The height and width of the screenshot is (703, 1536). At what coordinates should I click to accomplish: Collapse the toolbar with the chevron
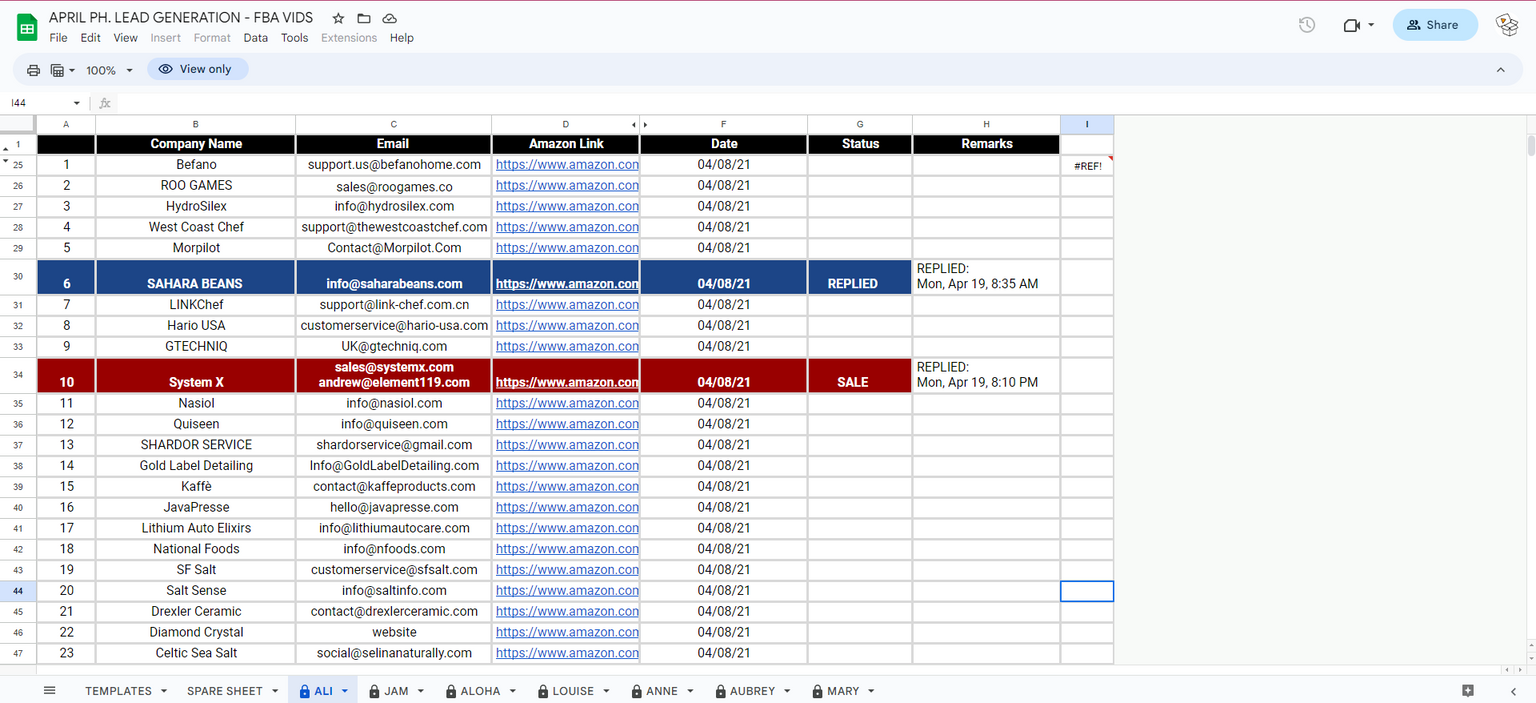tap(1501, 70)
